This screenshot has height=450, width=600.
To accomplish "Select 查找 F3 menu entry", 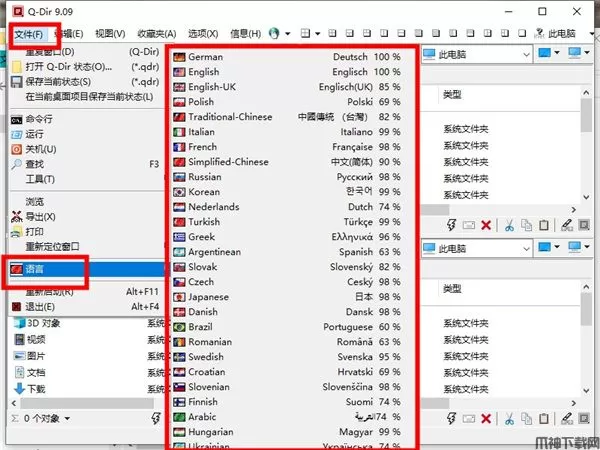I will coord(85,164).
